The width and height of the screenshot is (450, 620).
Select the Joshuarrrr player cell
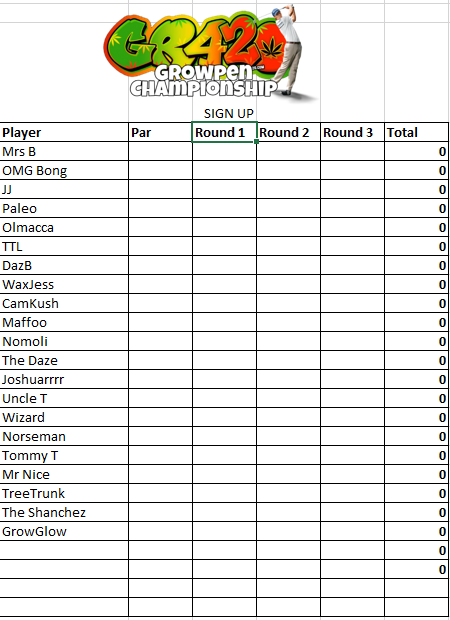pyautogui.click(x=64, y=379)
